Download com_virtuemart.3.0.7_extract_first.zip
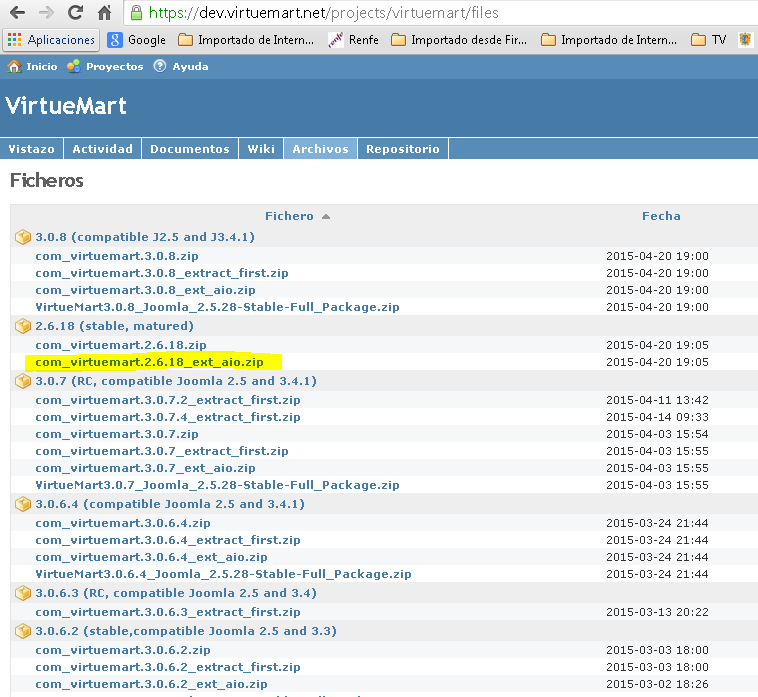The image size is (758, 697). point(162,451)
